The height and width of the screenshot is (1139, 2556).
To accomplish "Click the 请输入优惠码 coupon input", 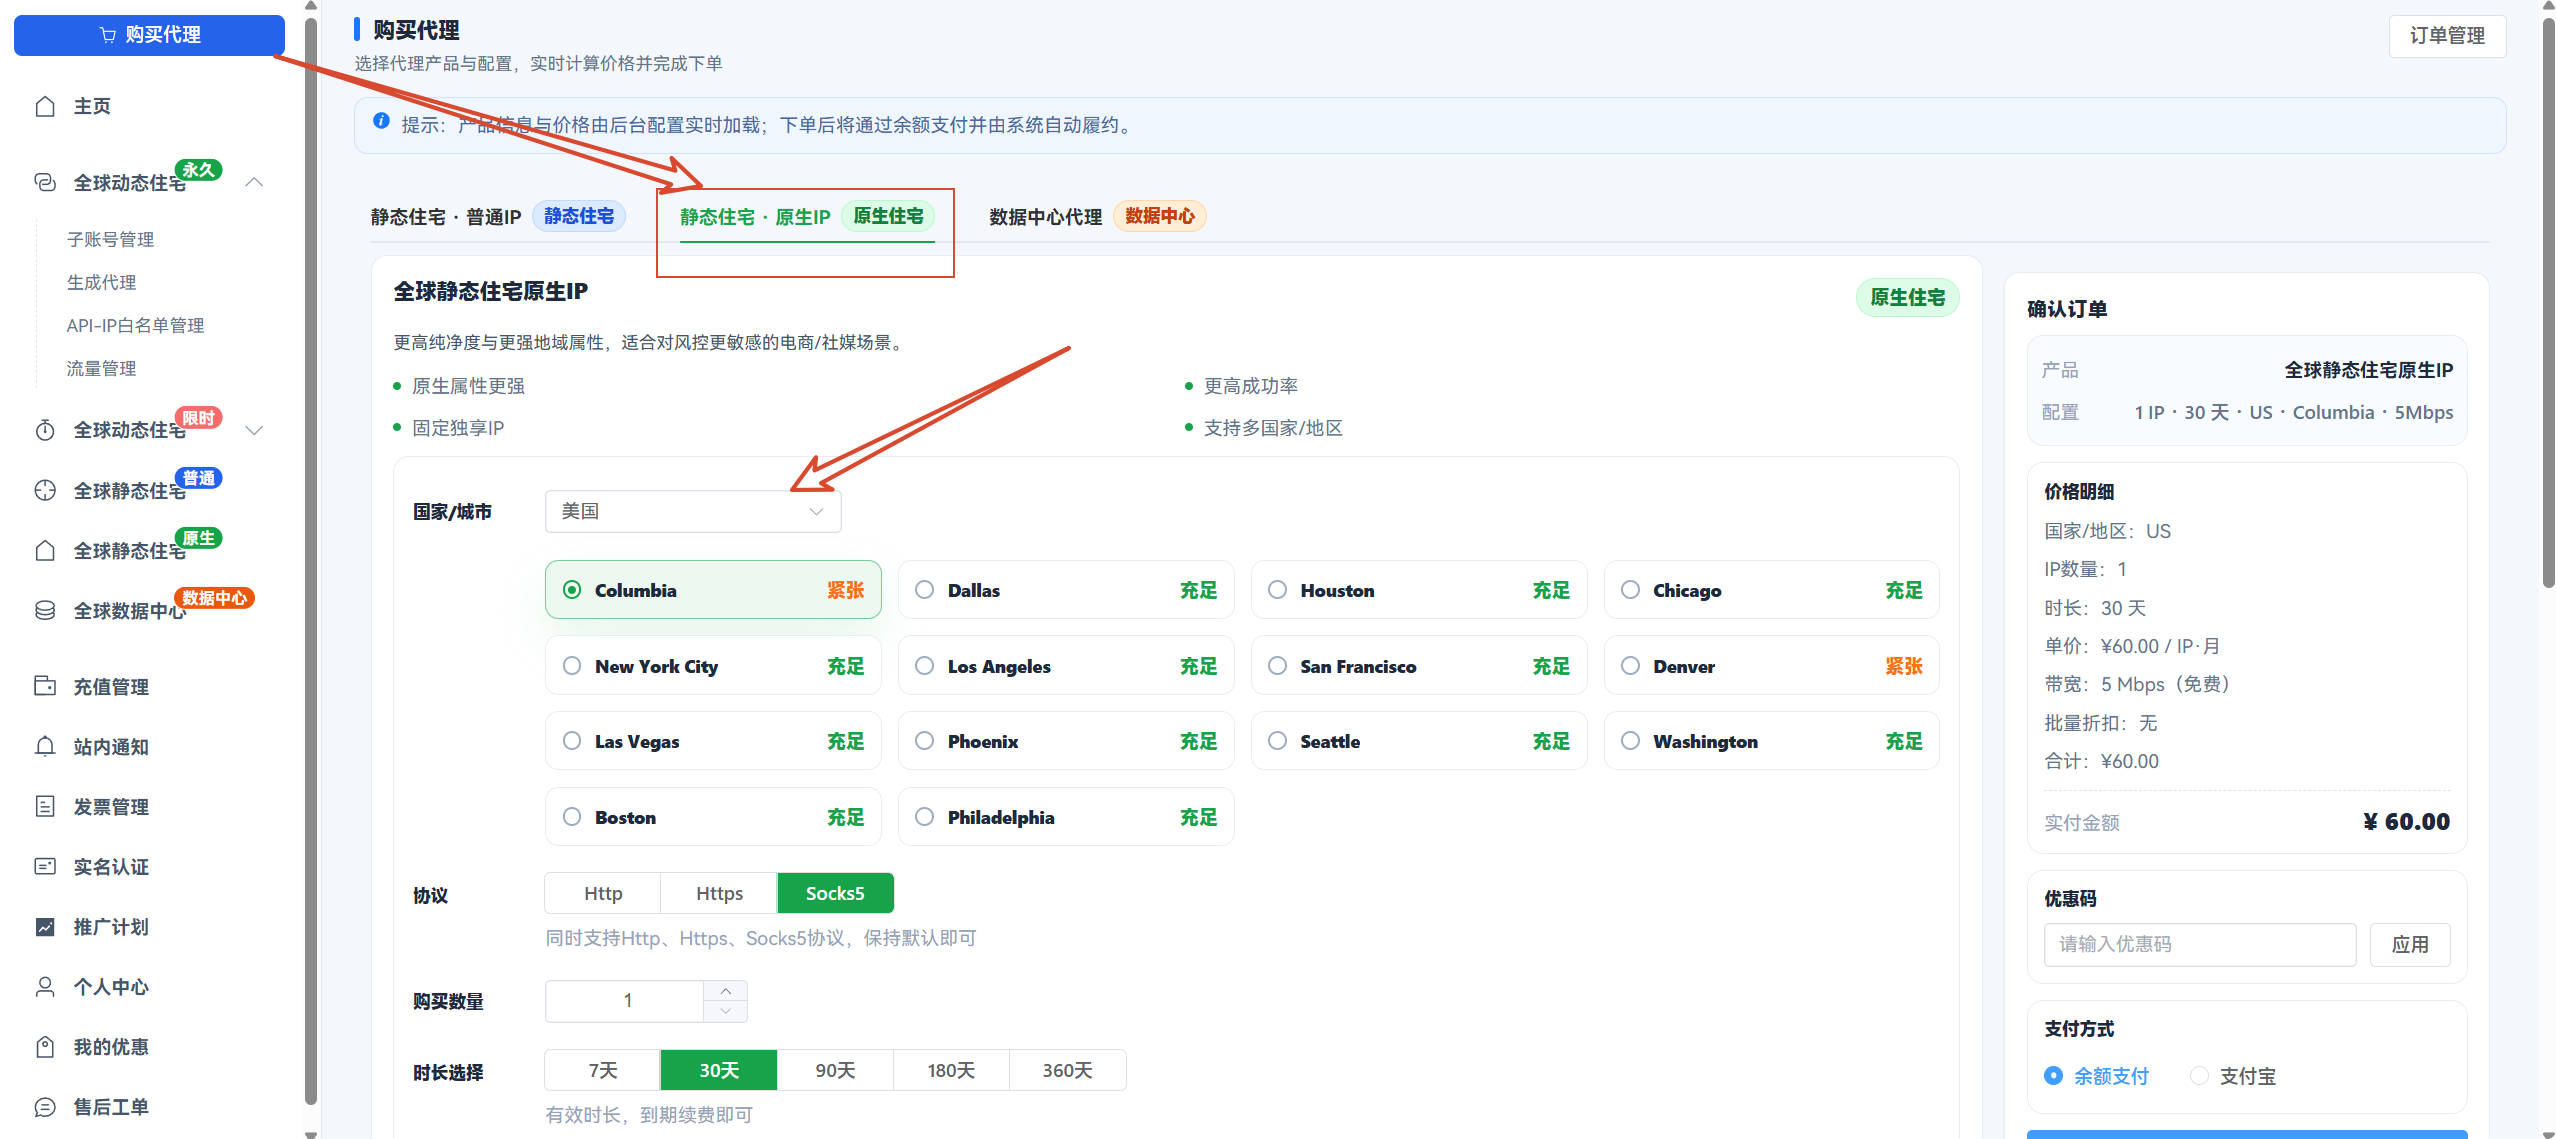I will [x=2200, y=944].
